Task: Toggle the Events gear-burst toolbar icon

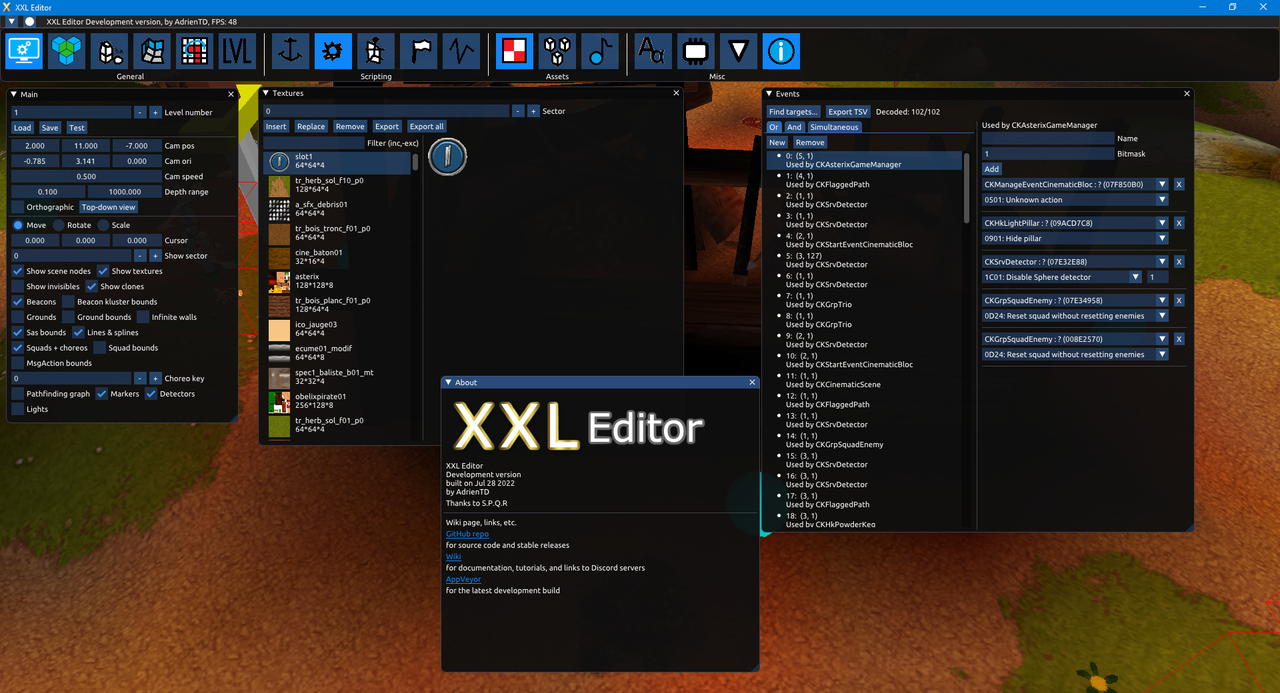Action: click(333, 51)
